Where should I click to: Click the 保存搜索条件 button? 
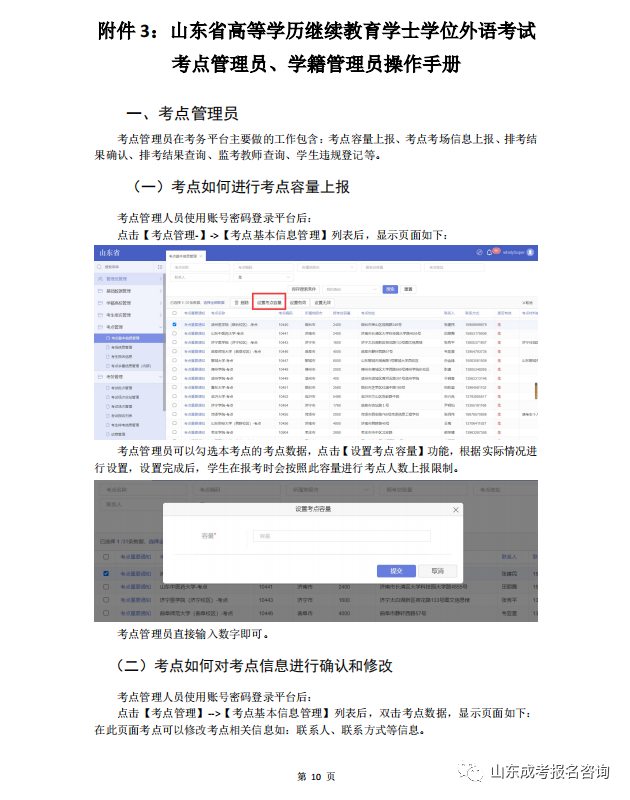point(304,289)
